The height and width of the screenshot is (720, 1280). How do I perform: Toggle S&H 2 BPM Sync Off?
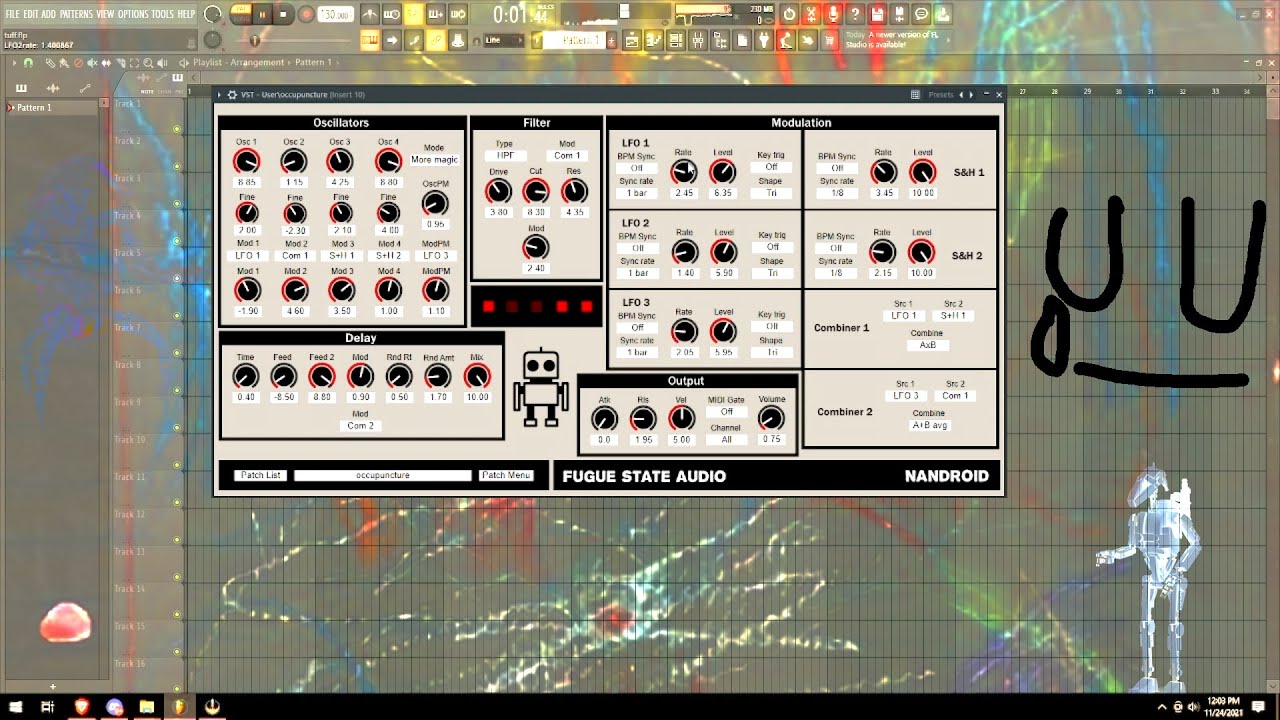pos(837,248)
